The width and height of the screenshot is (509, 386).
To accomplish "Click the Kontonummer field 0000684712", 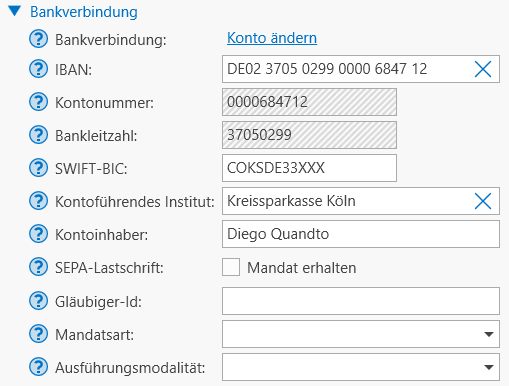I will 309,102.
